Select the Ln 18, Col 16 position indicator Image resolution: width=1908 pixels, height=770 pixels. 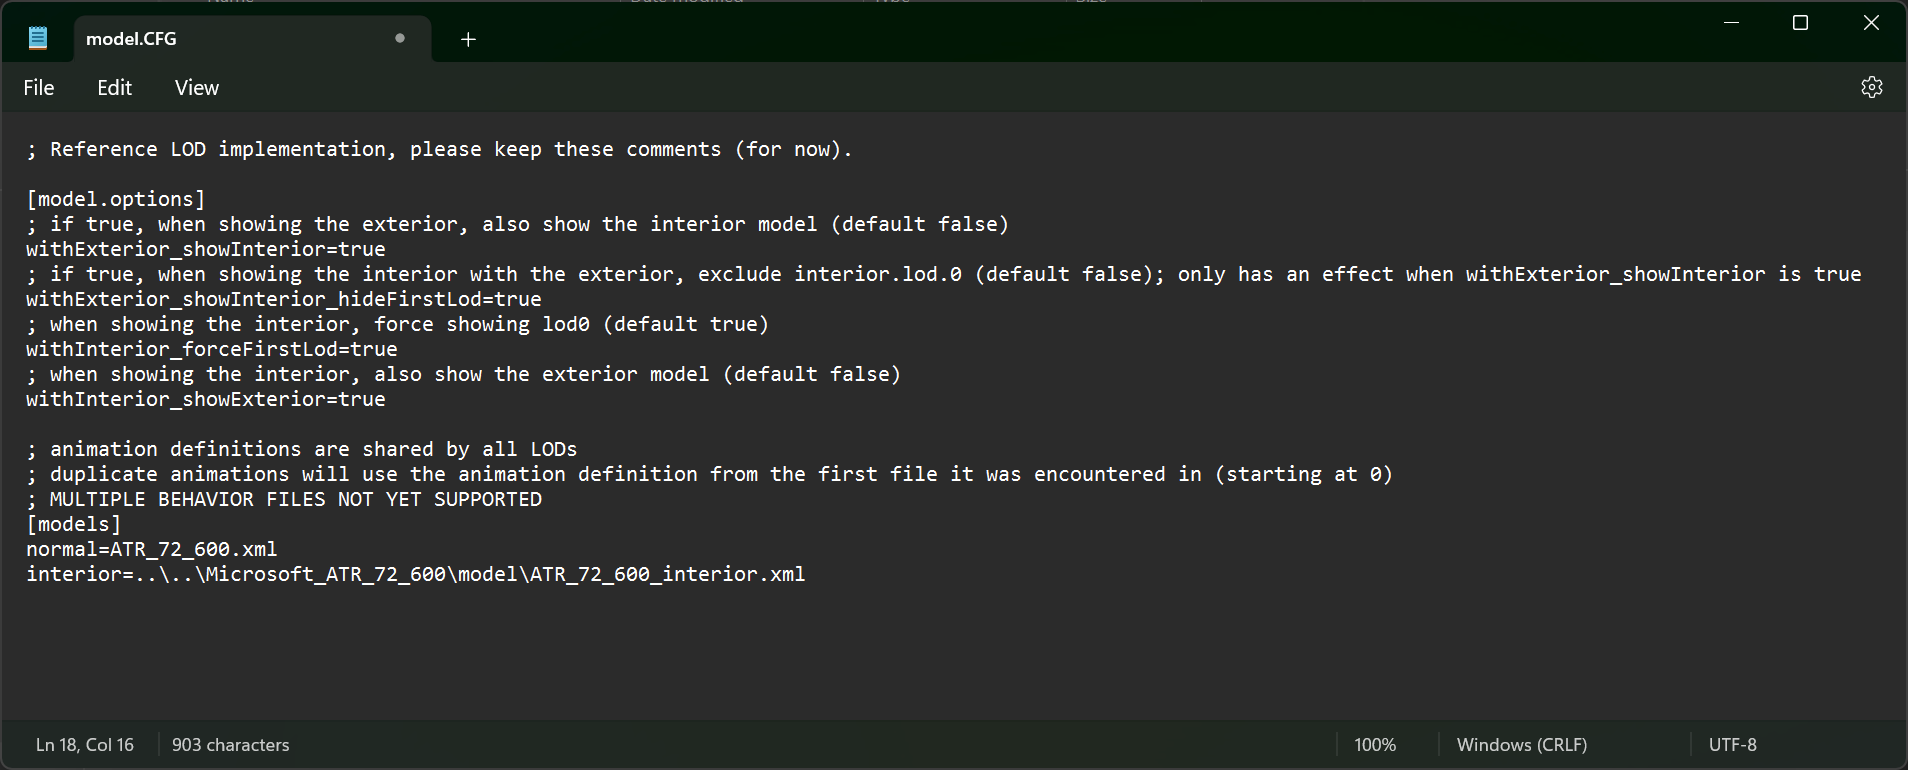pos(84,744)
